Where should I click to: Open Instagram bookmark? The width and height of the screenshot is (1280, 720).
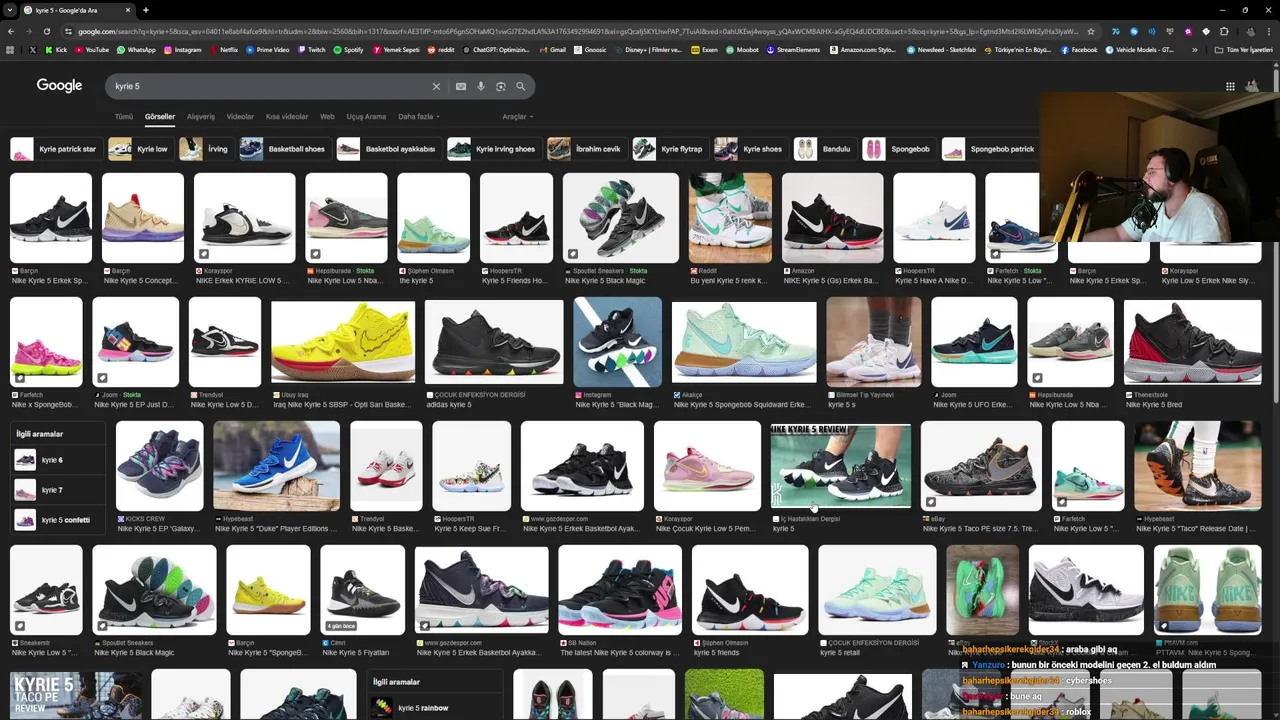(x=182, y=49)
